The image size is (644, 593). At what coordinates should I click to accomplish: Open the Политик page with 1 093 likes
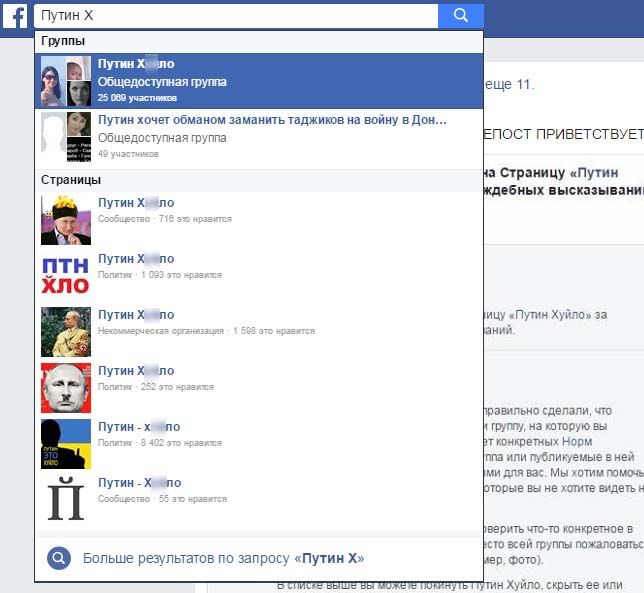pyautogui.click(x=259, y=276)
